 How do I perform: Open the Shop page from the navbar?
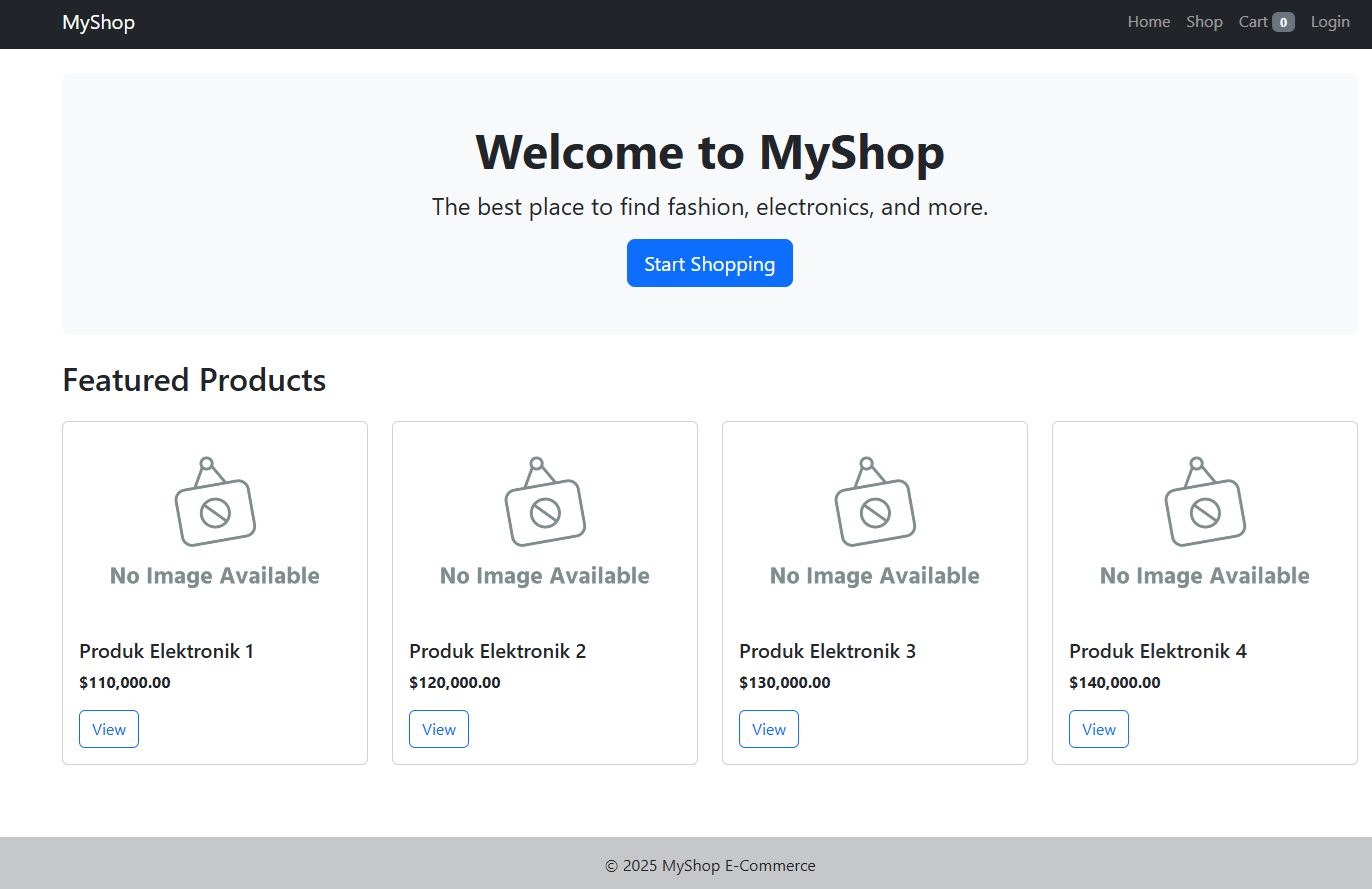[x=1204, y=21]
